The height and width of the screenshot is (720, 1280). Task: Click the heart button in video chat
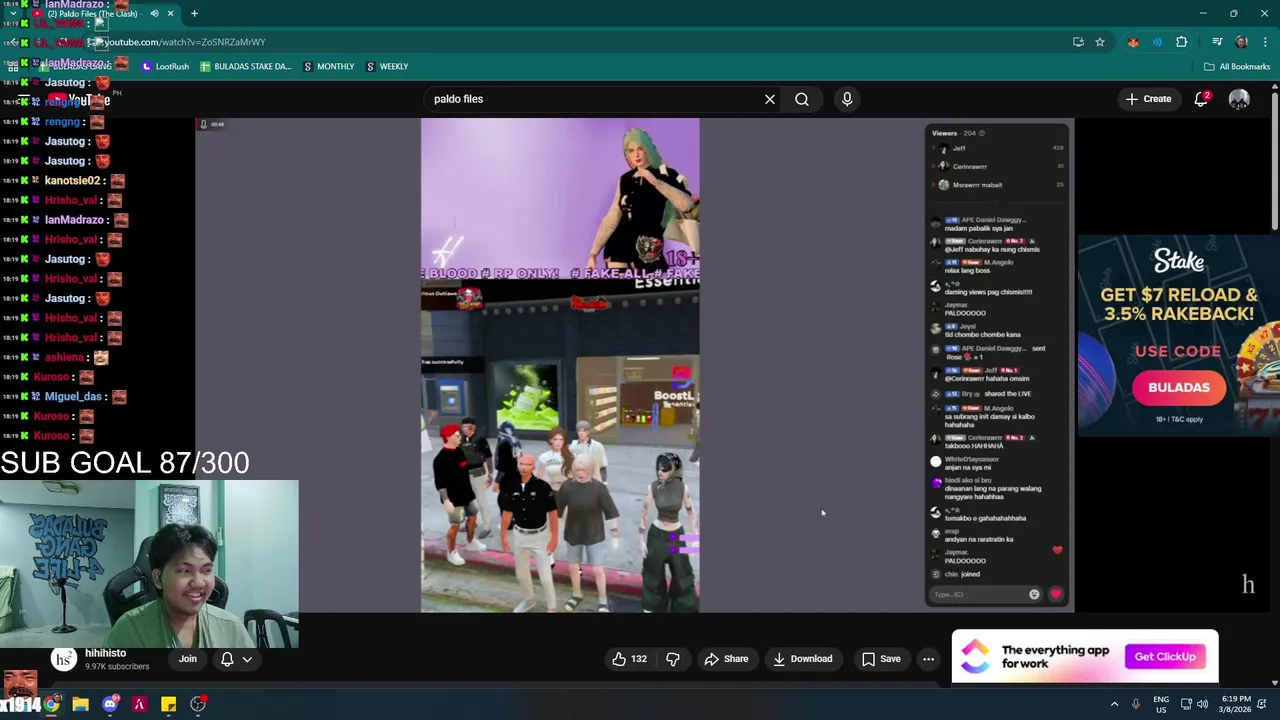(1056, 595)
